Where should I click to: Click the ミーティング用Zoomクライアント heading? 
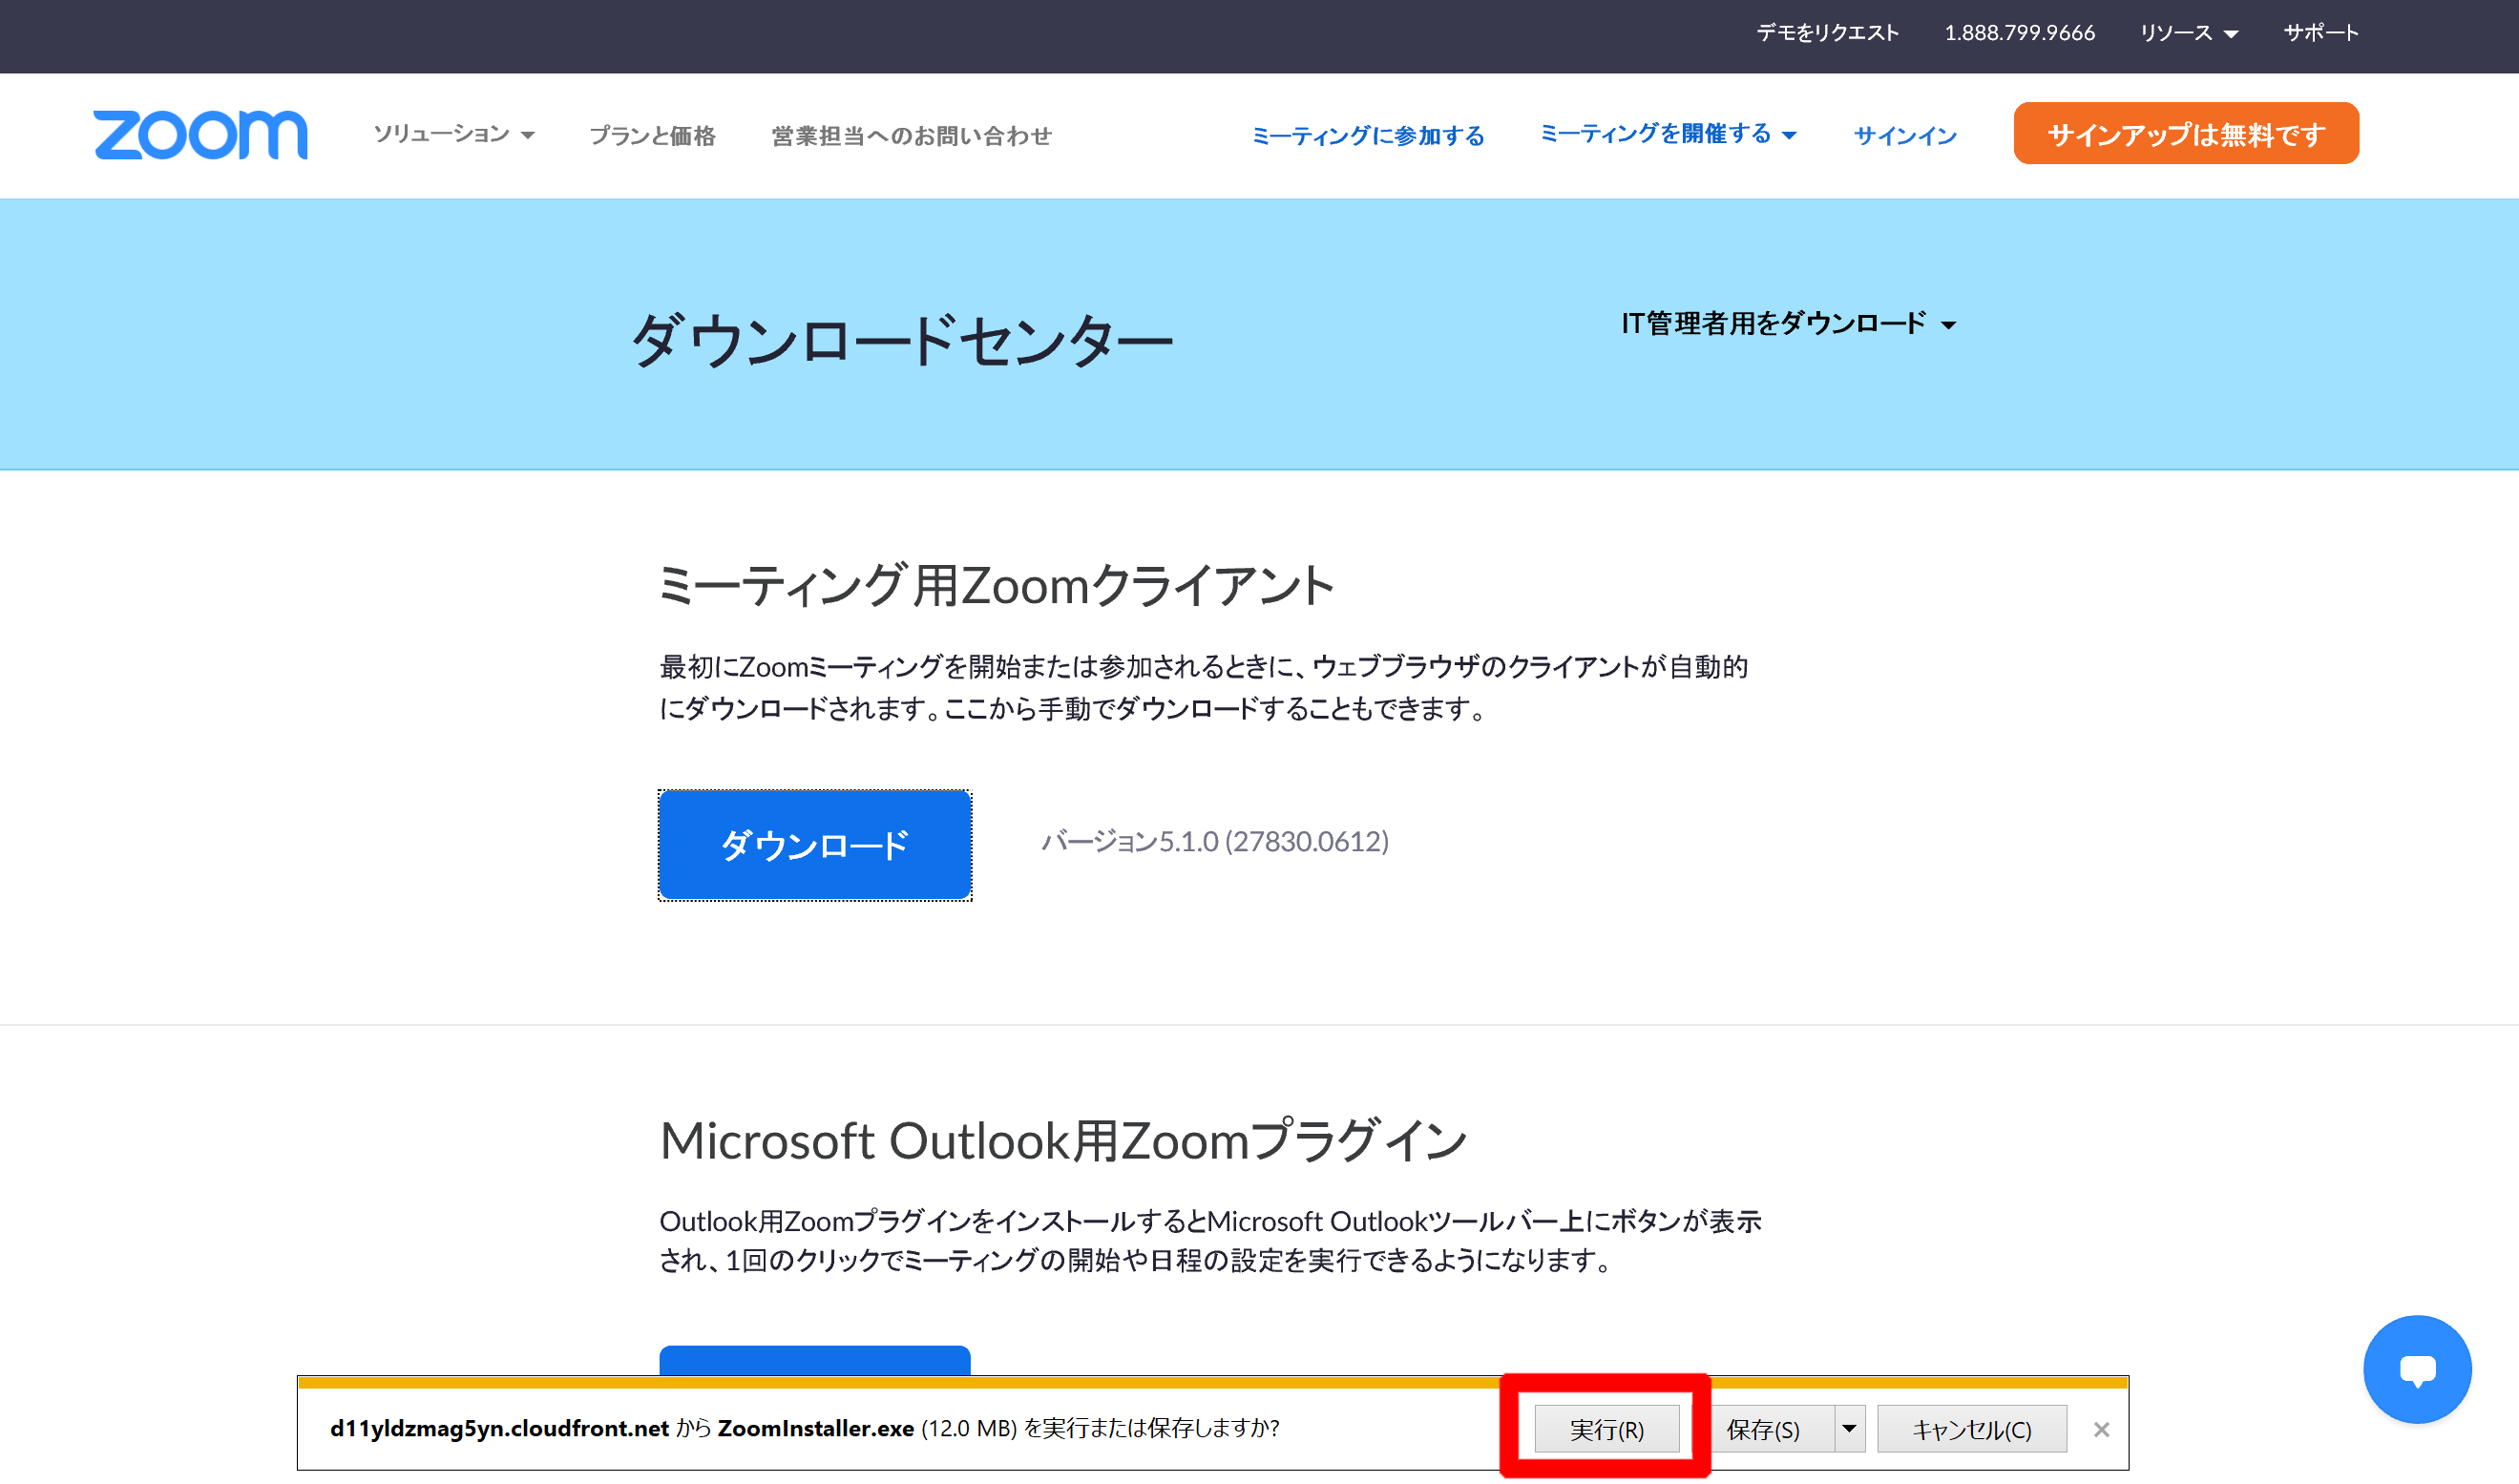(995, 584)
